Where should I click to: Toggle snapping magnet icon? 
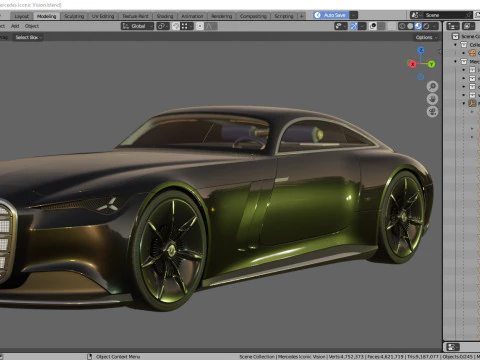[x=176, y=26]
